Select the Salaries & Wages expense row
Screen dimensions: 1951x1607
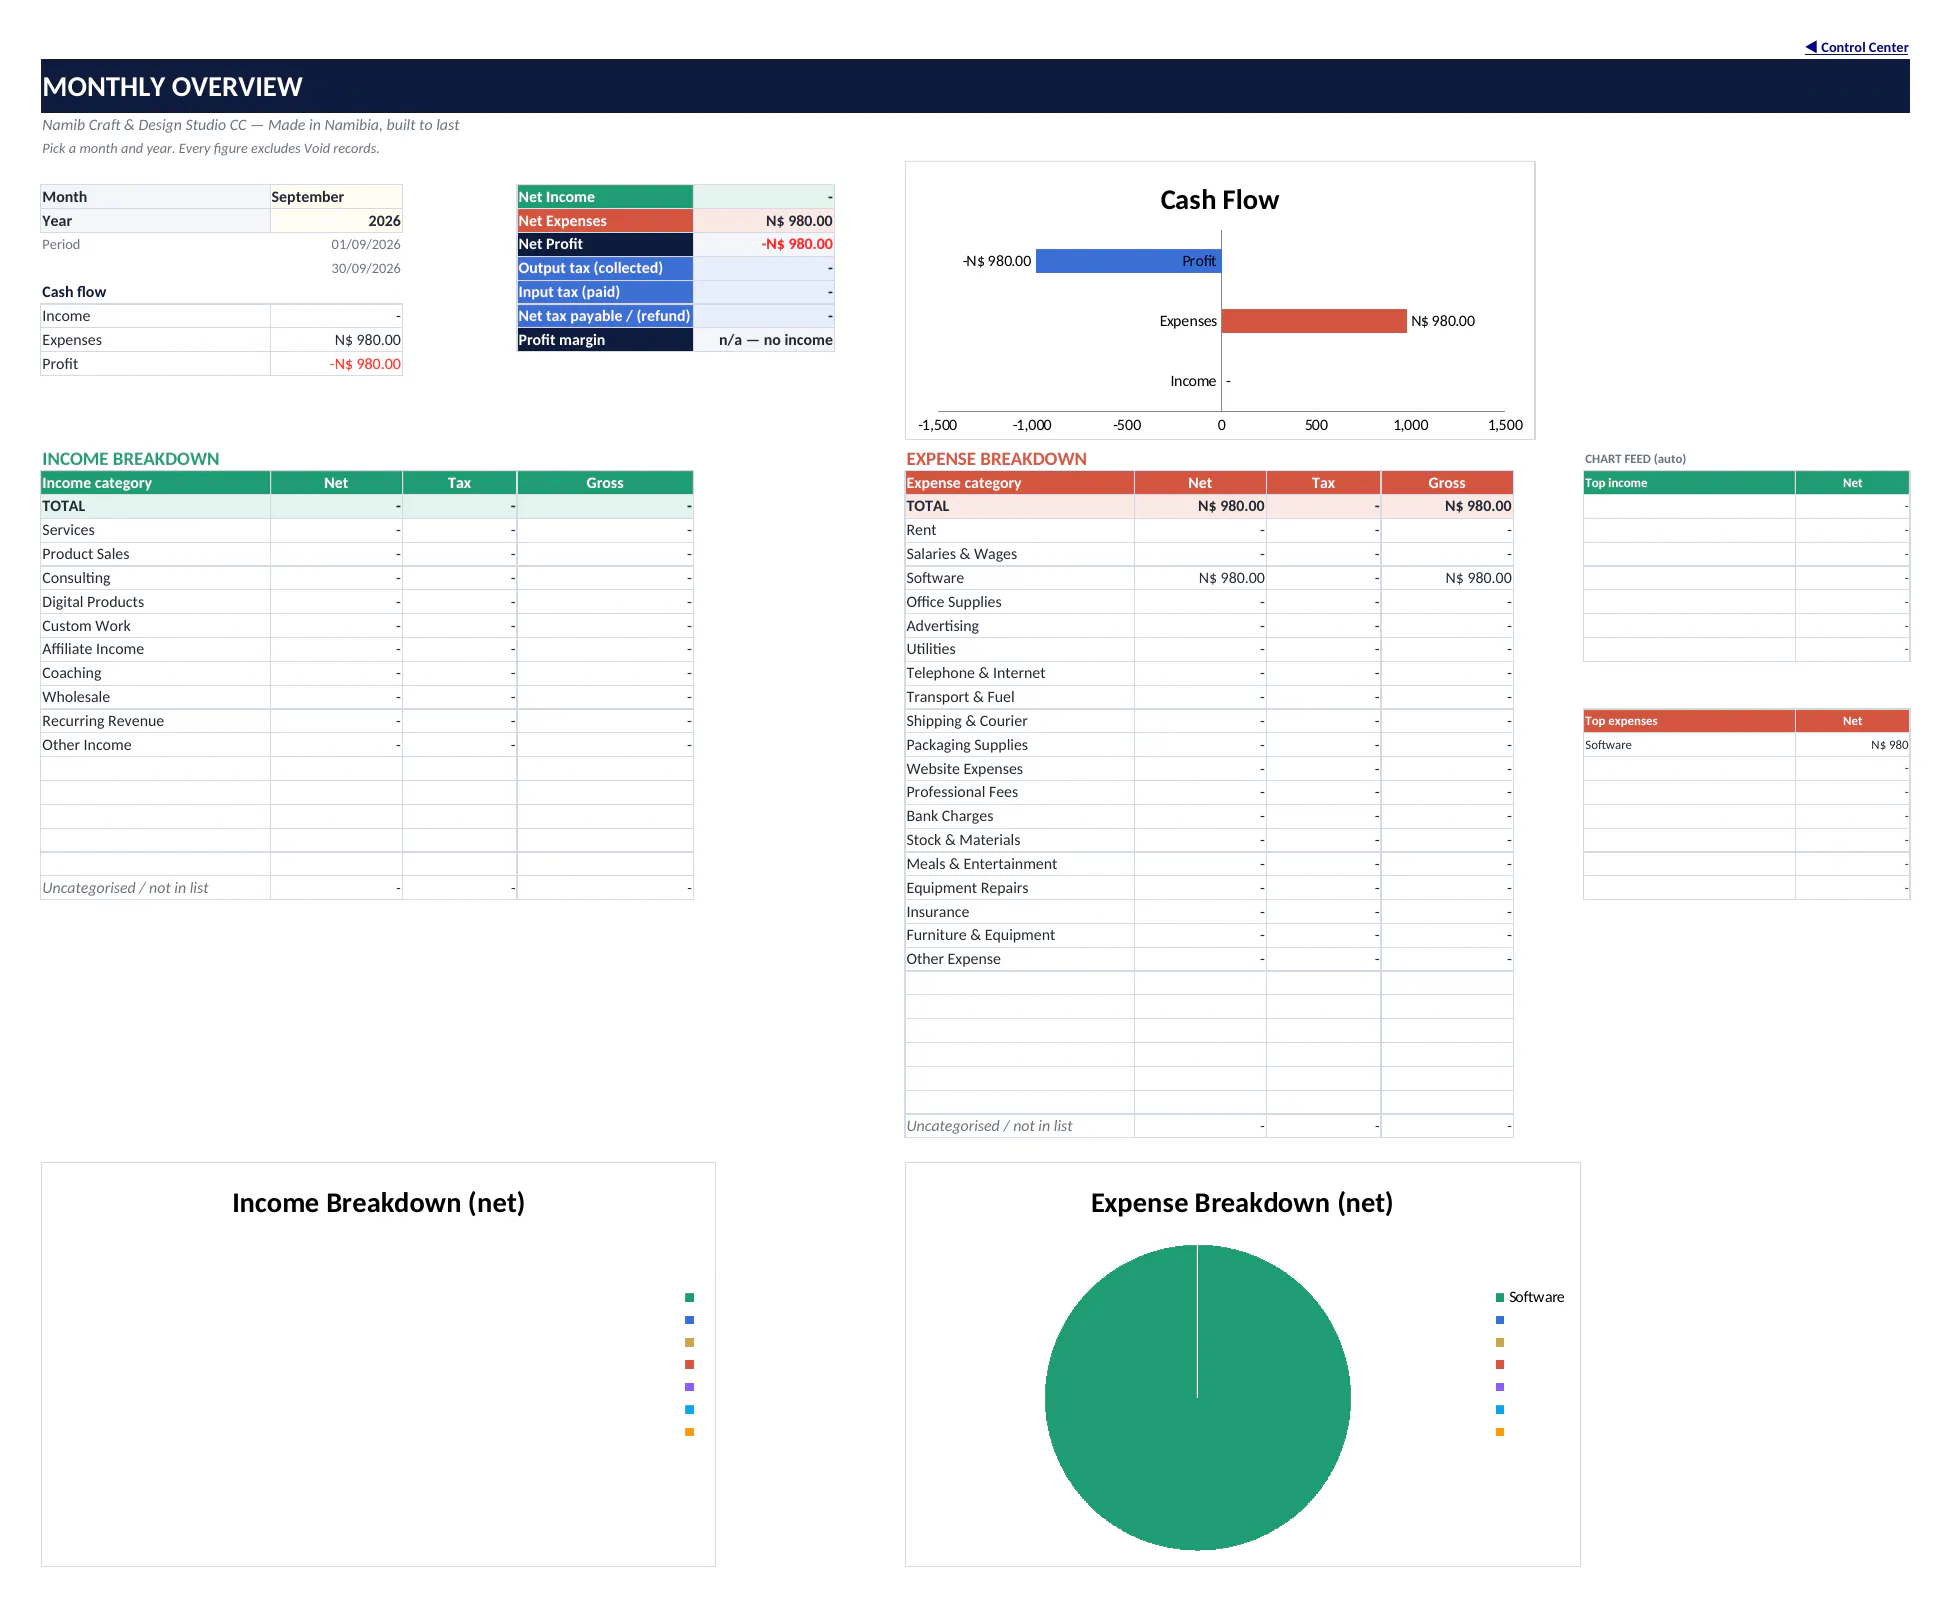coord(1209,554)
